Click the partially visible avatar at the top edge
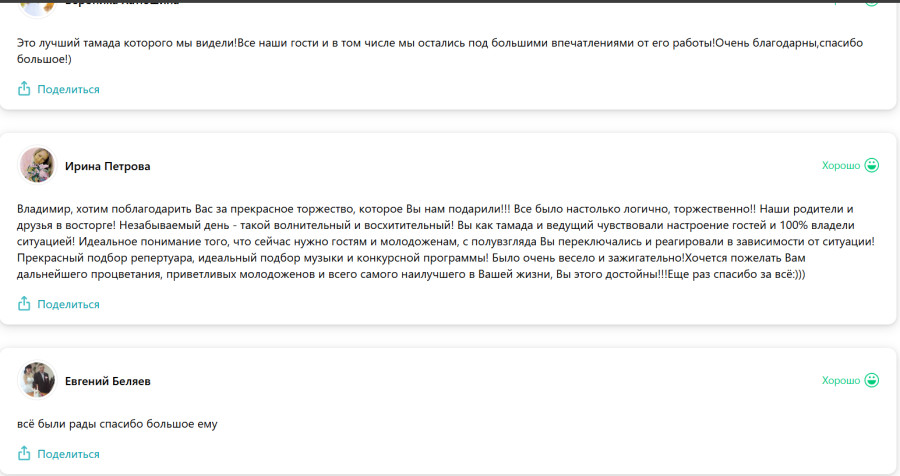Screen dimensions: 900x476 [37, 5]
